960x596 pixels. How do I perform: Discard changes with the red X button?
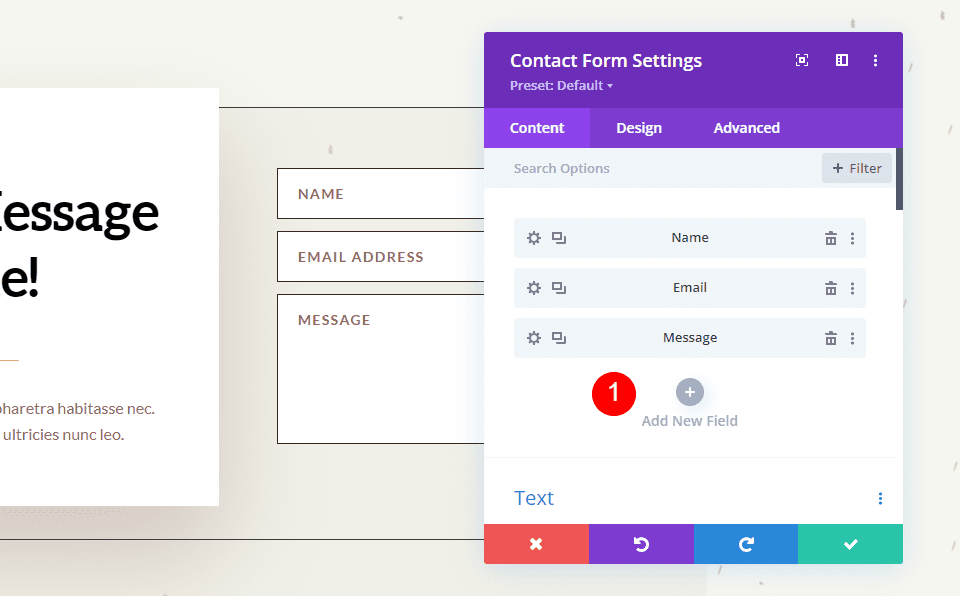(536, 544)
